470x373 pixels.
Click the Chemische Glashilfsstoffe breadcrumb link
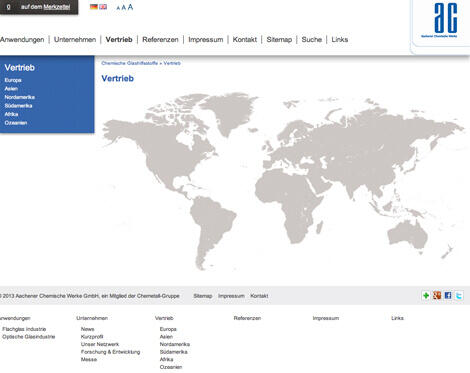[129, 63]
